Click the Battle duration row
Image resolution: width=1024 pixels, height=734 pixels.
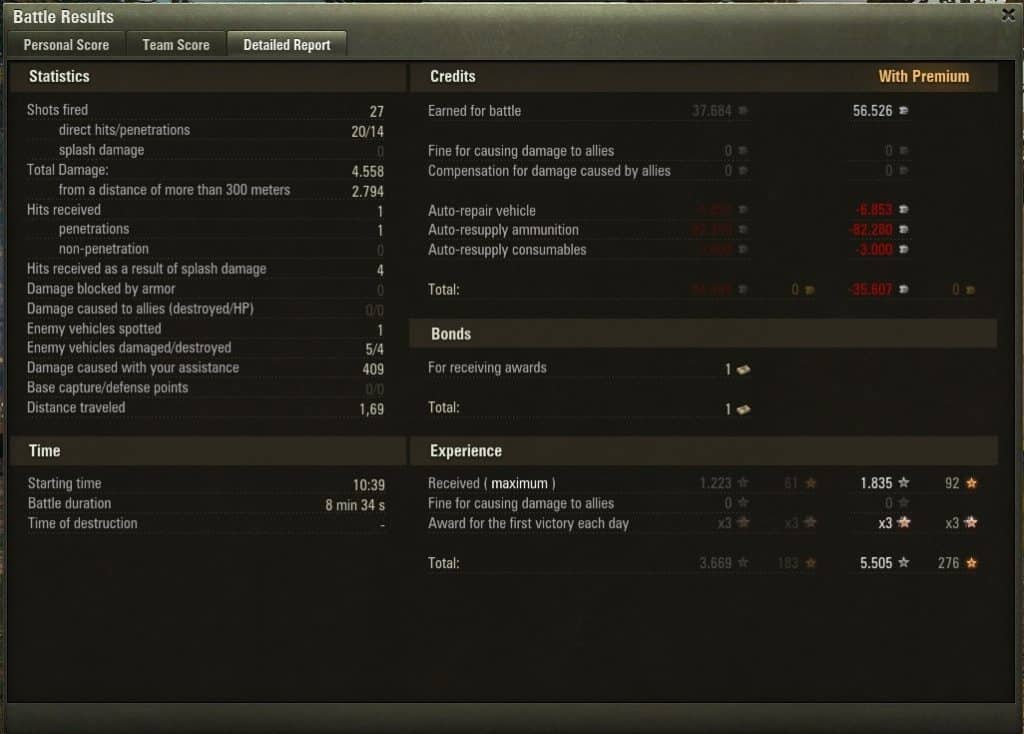(x=206, y=503)
